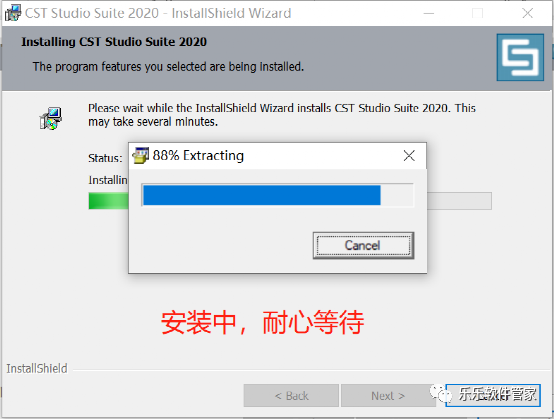Click the CST Studio Suite logo
This screenshot has width=554, height=419.
[x=520, y=57]
